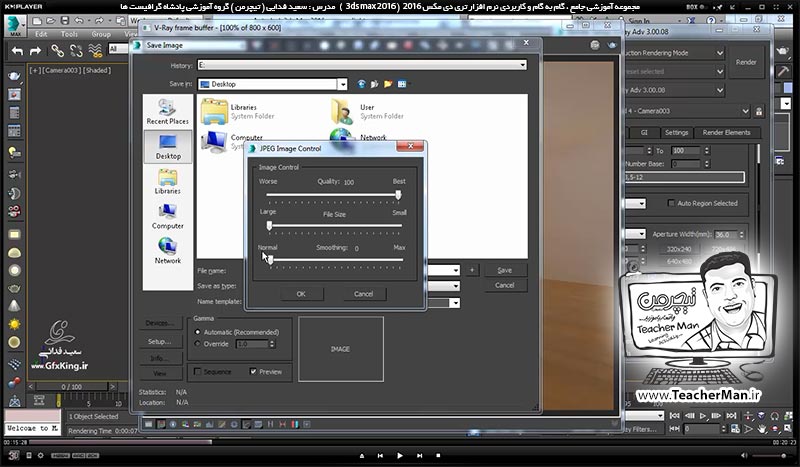Click the Render button in Render Setup
This screenshot has height=467, width=800.
tap(746, 62)
